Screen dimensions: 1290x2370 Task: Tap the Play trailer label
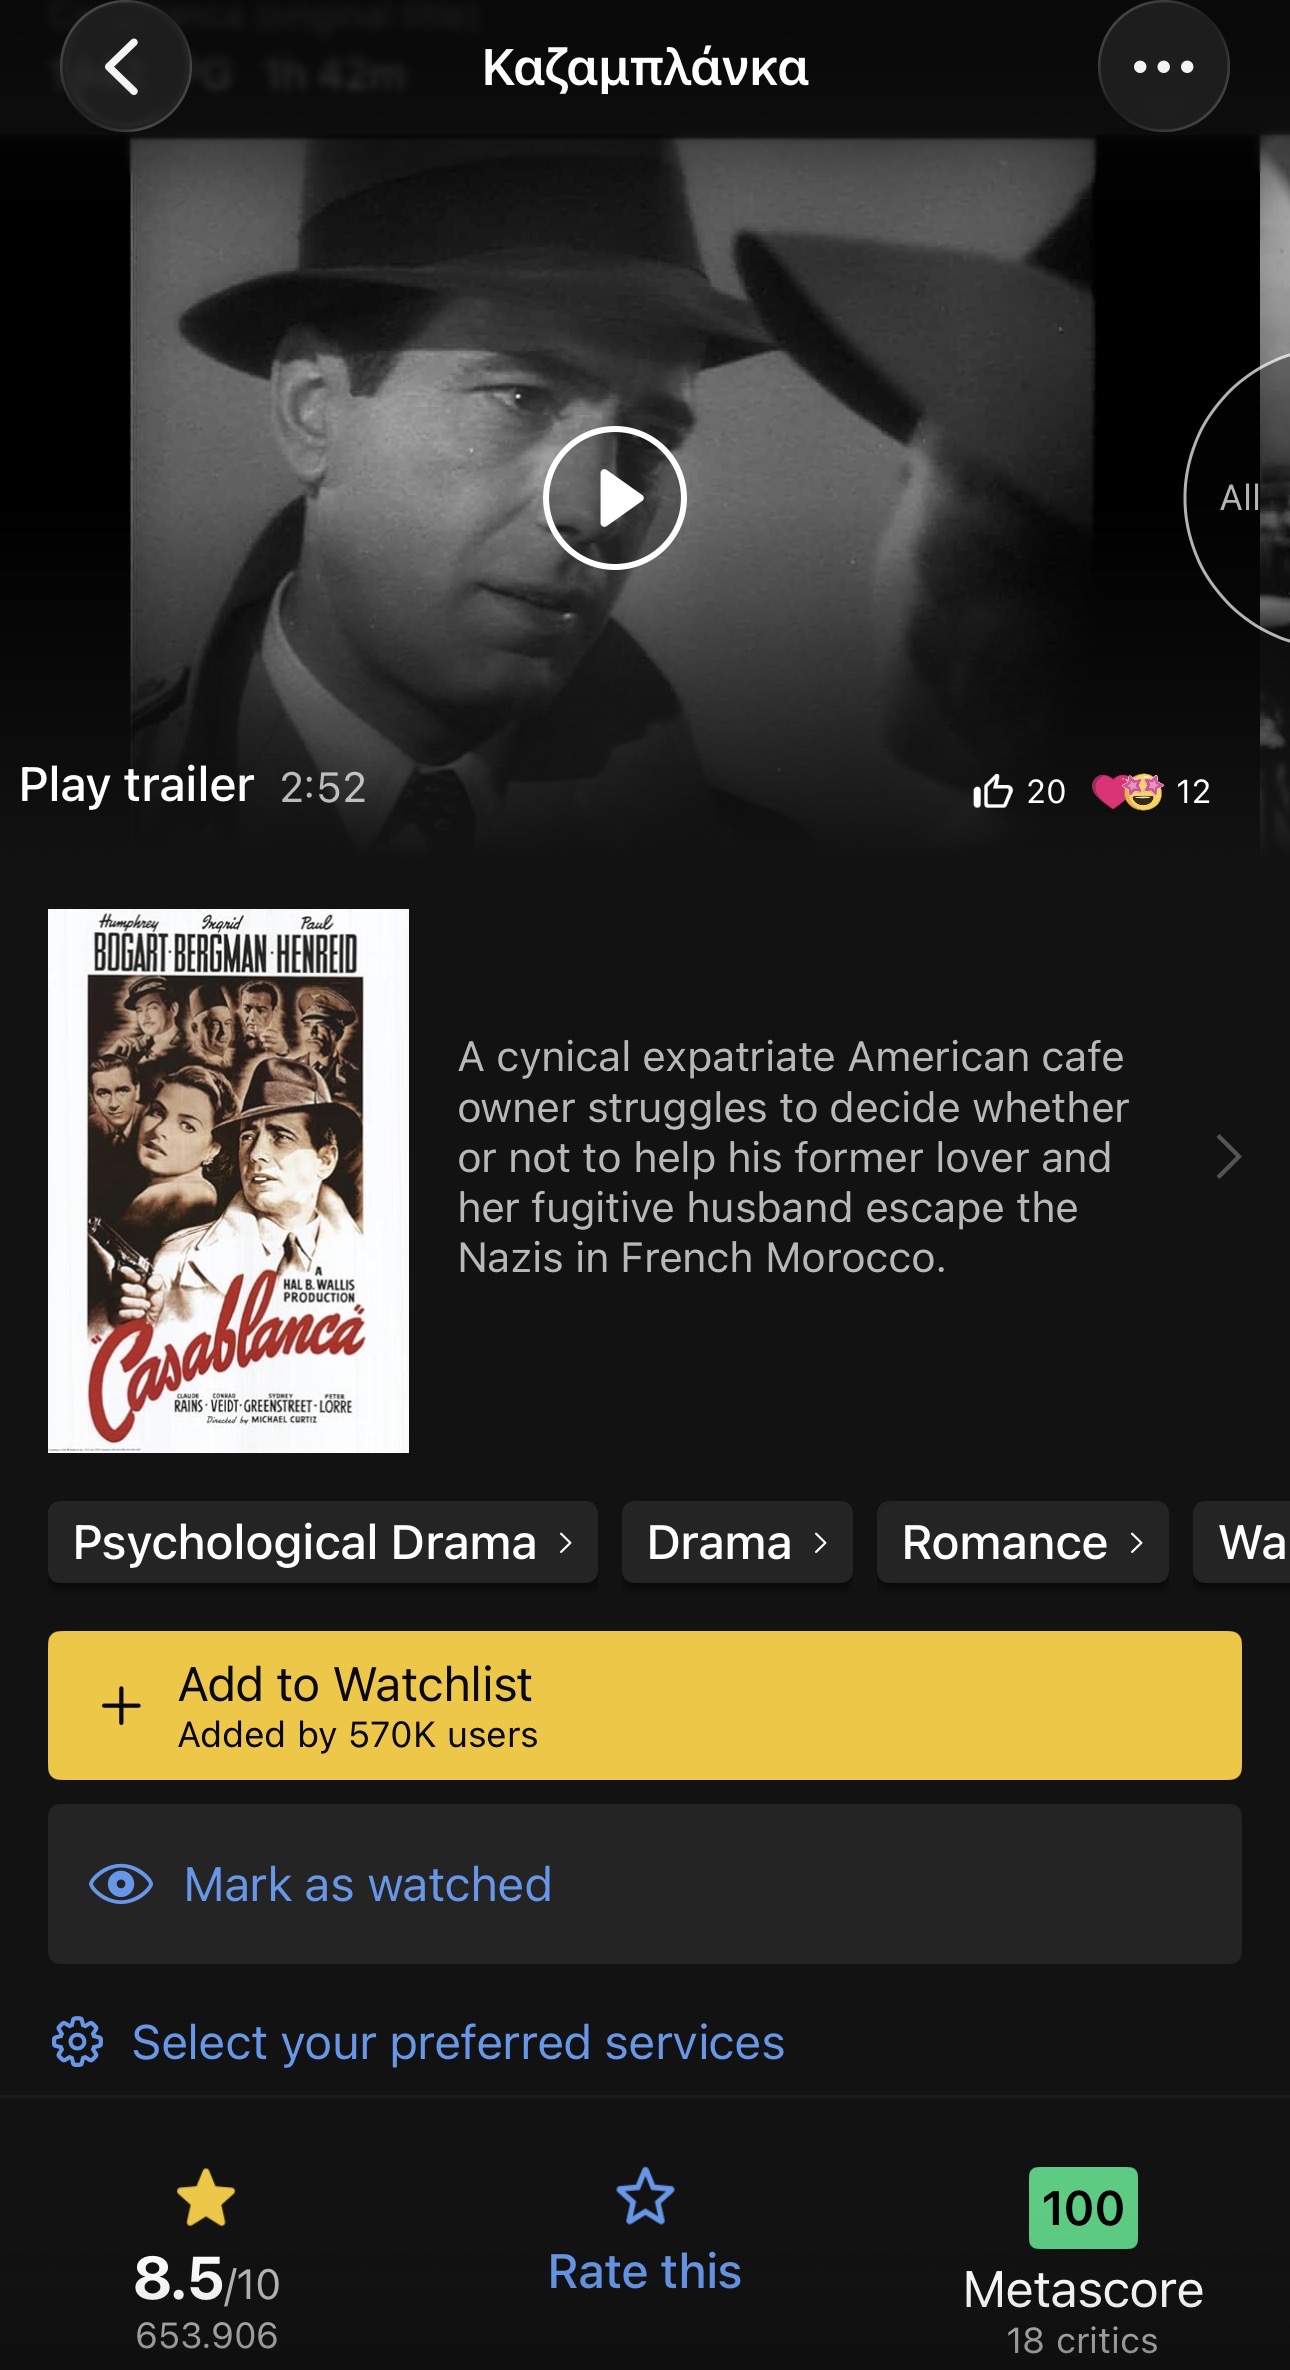pyautogui.click(x=137, y=786)
